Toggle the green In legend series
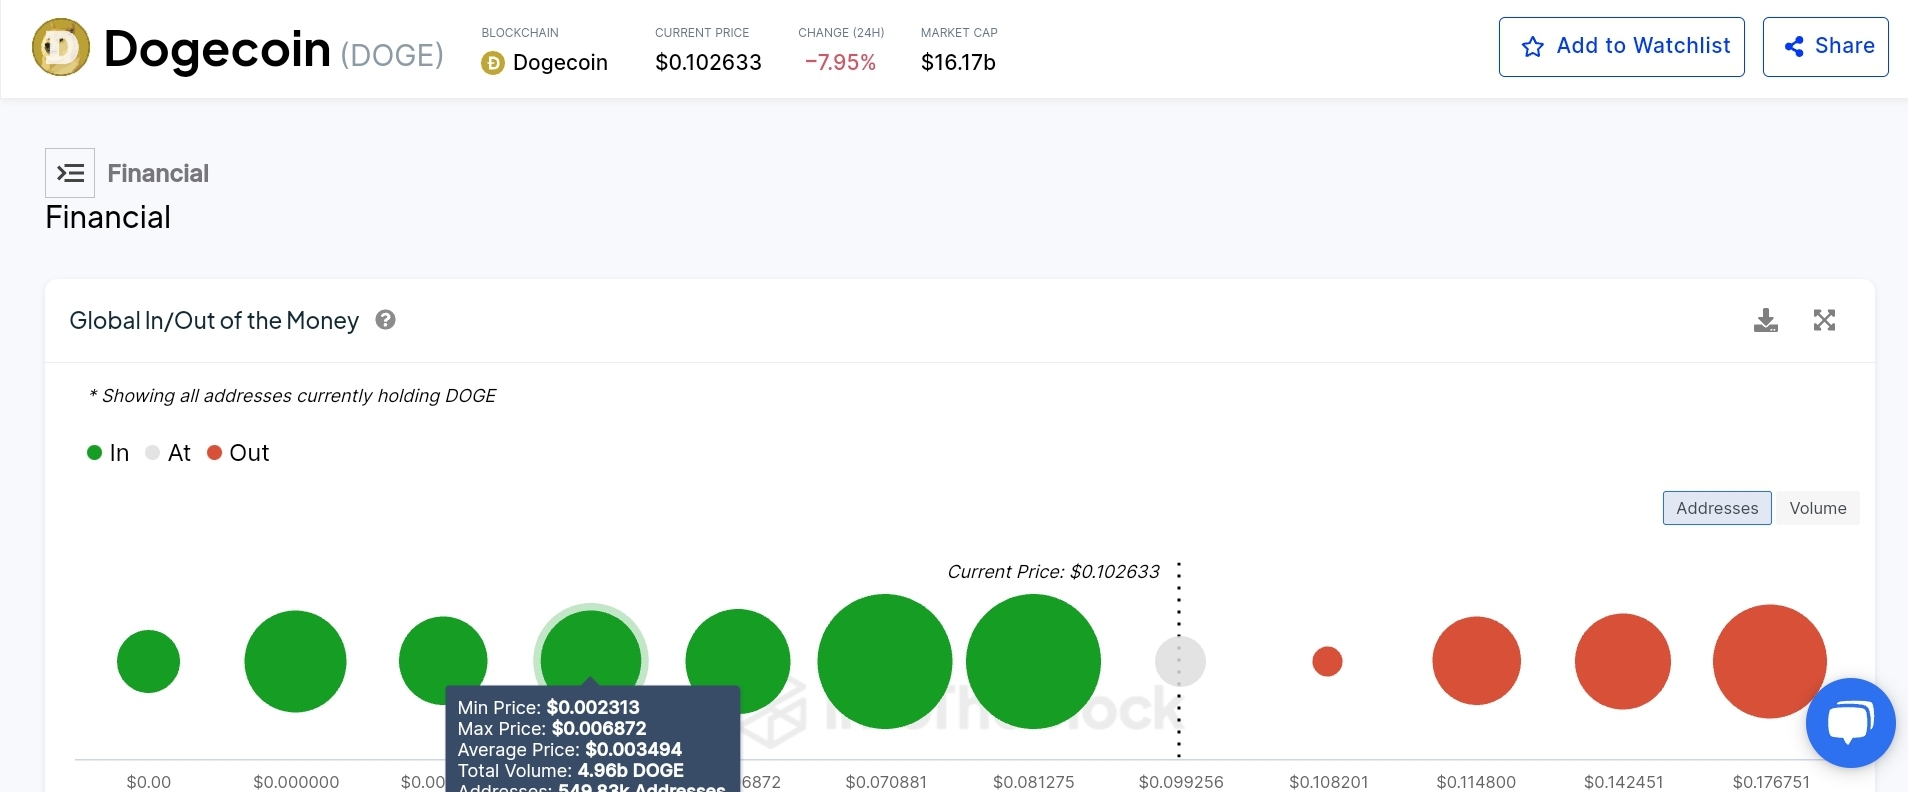Screen dimensions: 1908x792 108,453
